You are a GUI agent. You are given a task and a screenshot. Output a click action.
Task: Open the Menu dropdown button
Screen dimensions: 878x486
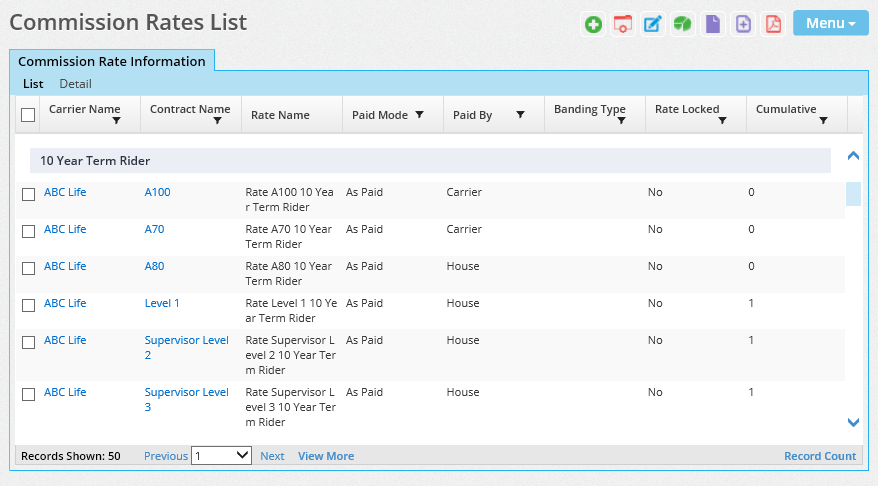pos(830,23)
